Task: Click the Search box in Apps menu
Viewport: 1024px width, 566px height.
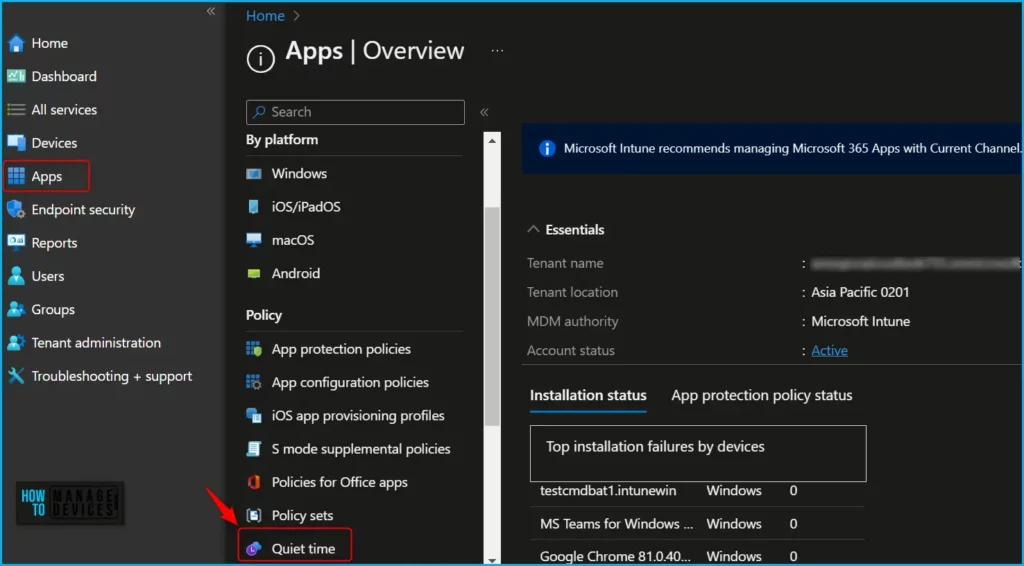Action: (355, 112)
